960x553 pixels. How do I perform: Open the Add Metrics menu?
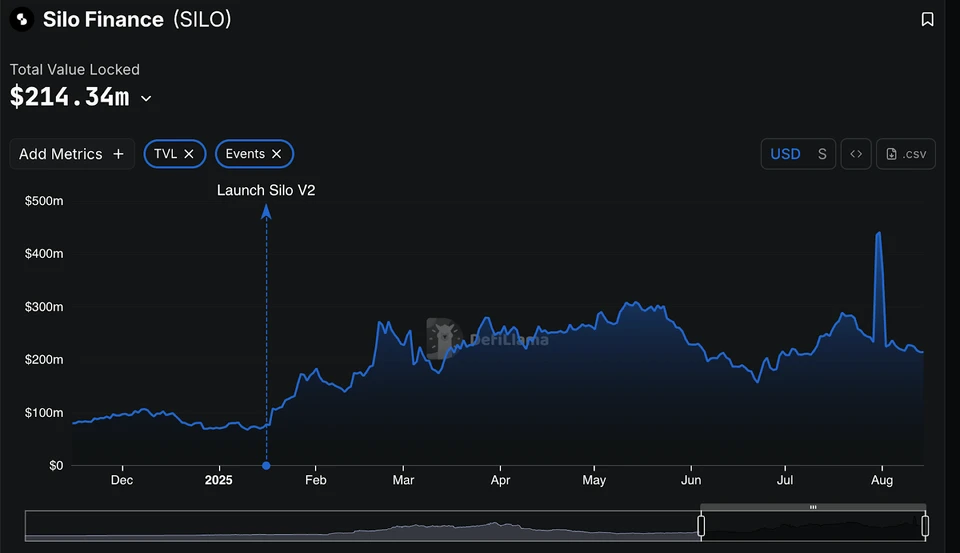pos(72,154)
